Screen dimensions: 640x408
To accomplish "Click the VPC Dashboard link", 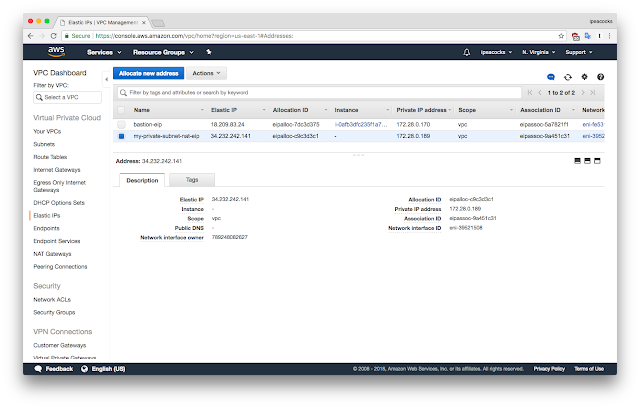I will (x=60, y=73).
